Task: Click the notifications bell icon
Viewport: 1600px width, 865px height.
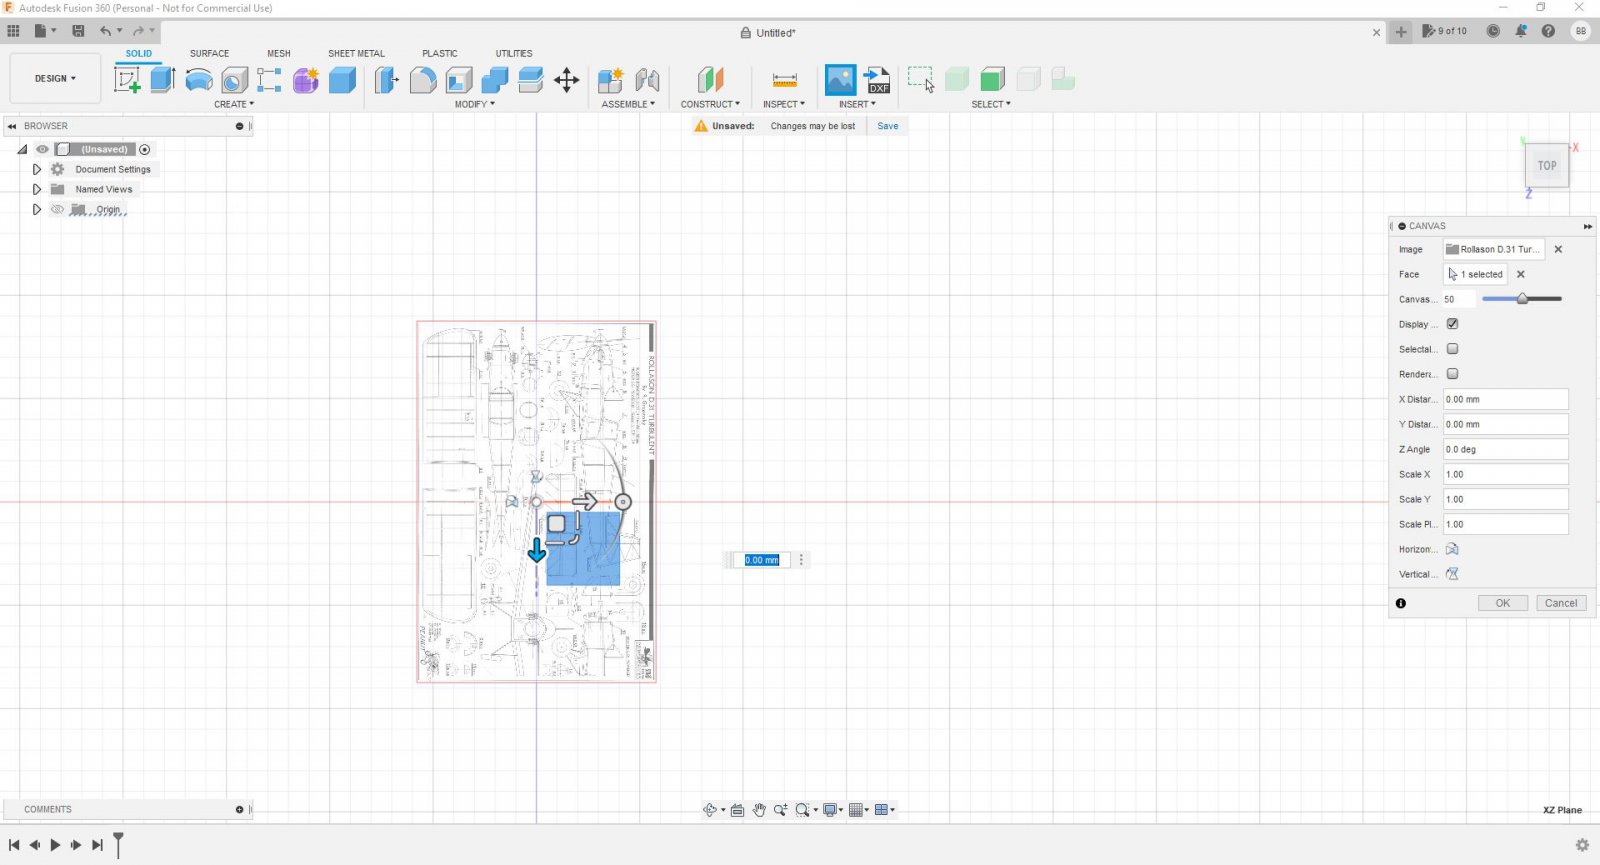Action: (x=1521, y=31)
